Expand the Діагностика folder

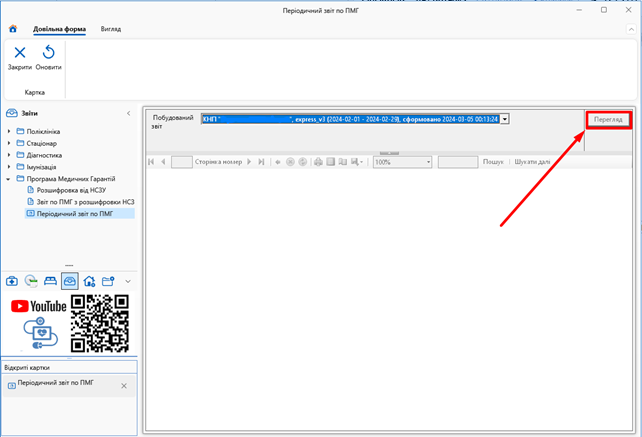click(x=9, y=155)
